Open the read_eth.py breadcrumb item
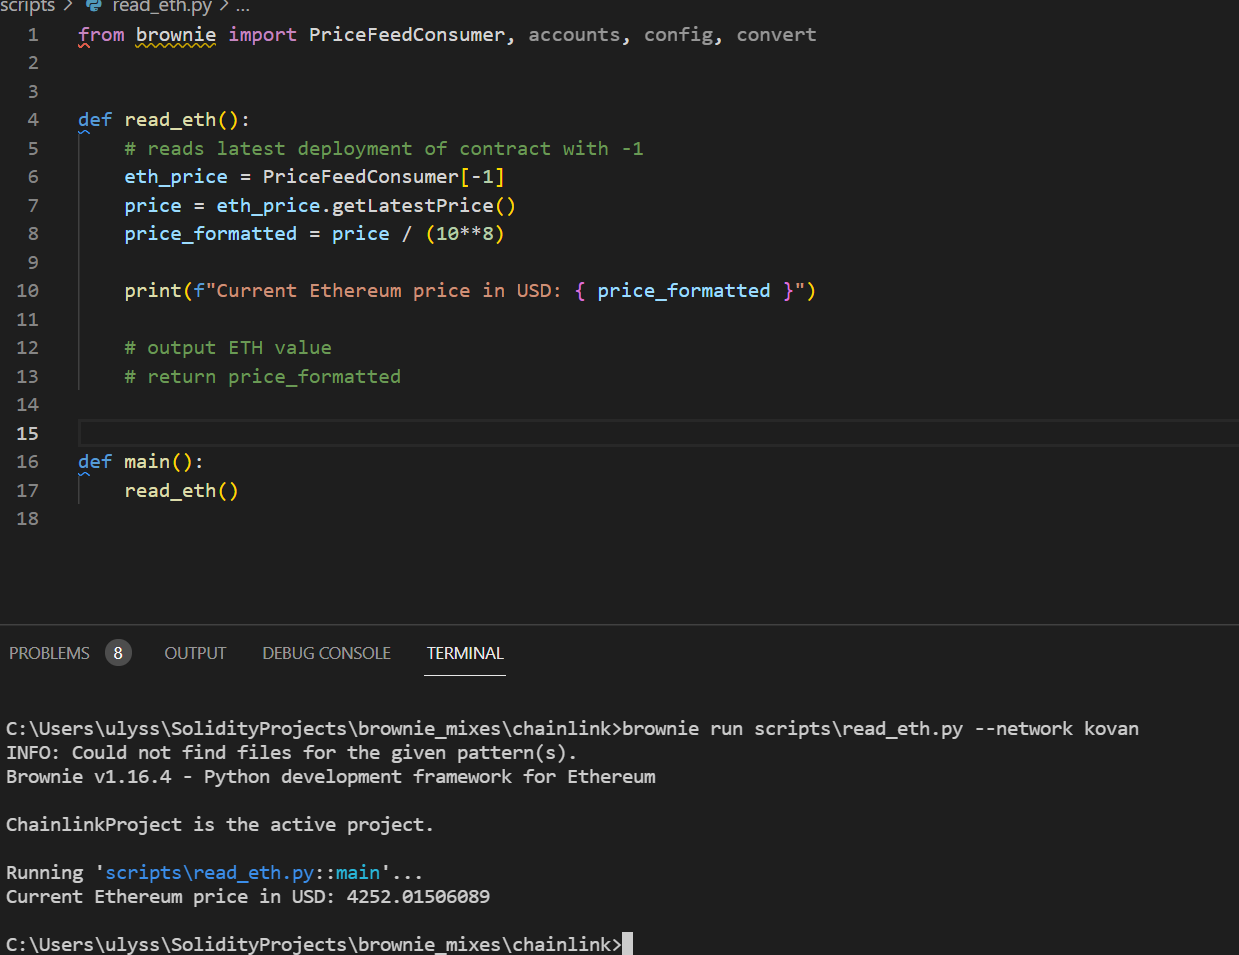The image size is (1239, 955). point(162,6)
